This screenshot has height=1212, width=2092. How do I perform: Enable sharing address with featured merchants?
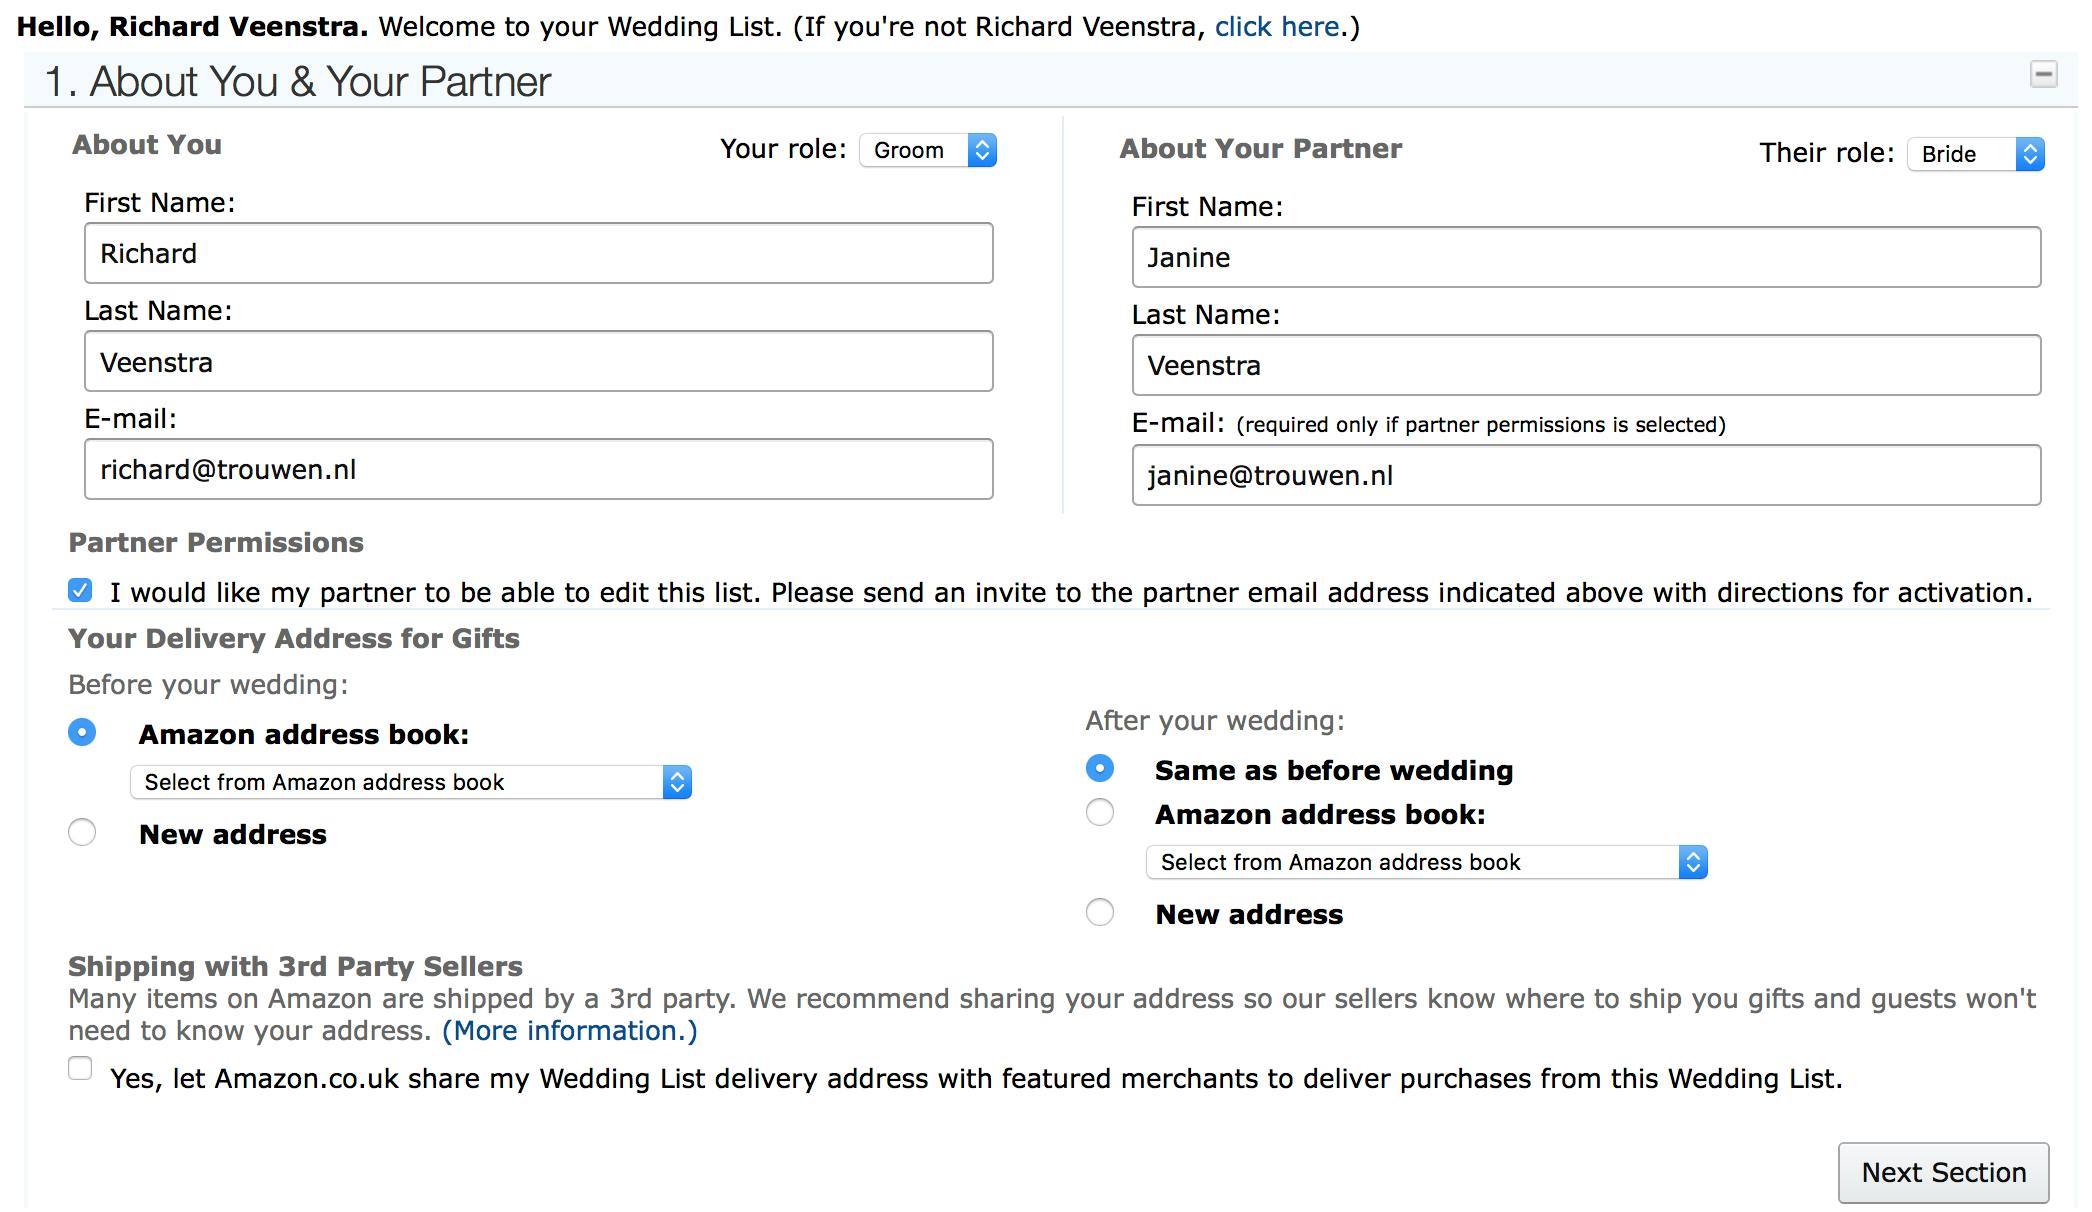[x=81, y=1069]
